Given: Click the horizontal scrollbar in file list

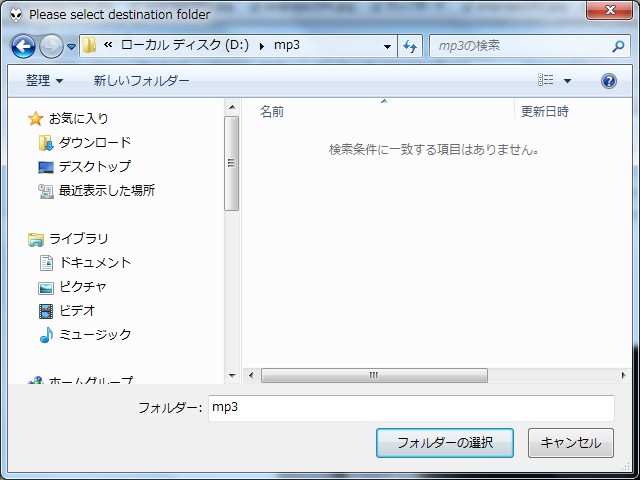Looking at the screenshot, I should click(x=374, y=376).
